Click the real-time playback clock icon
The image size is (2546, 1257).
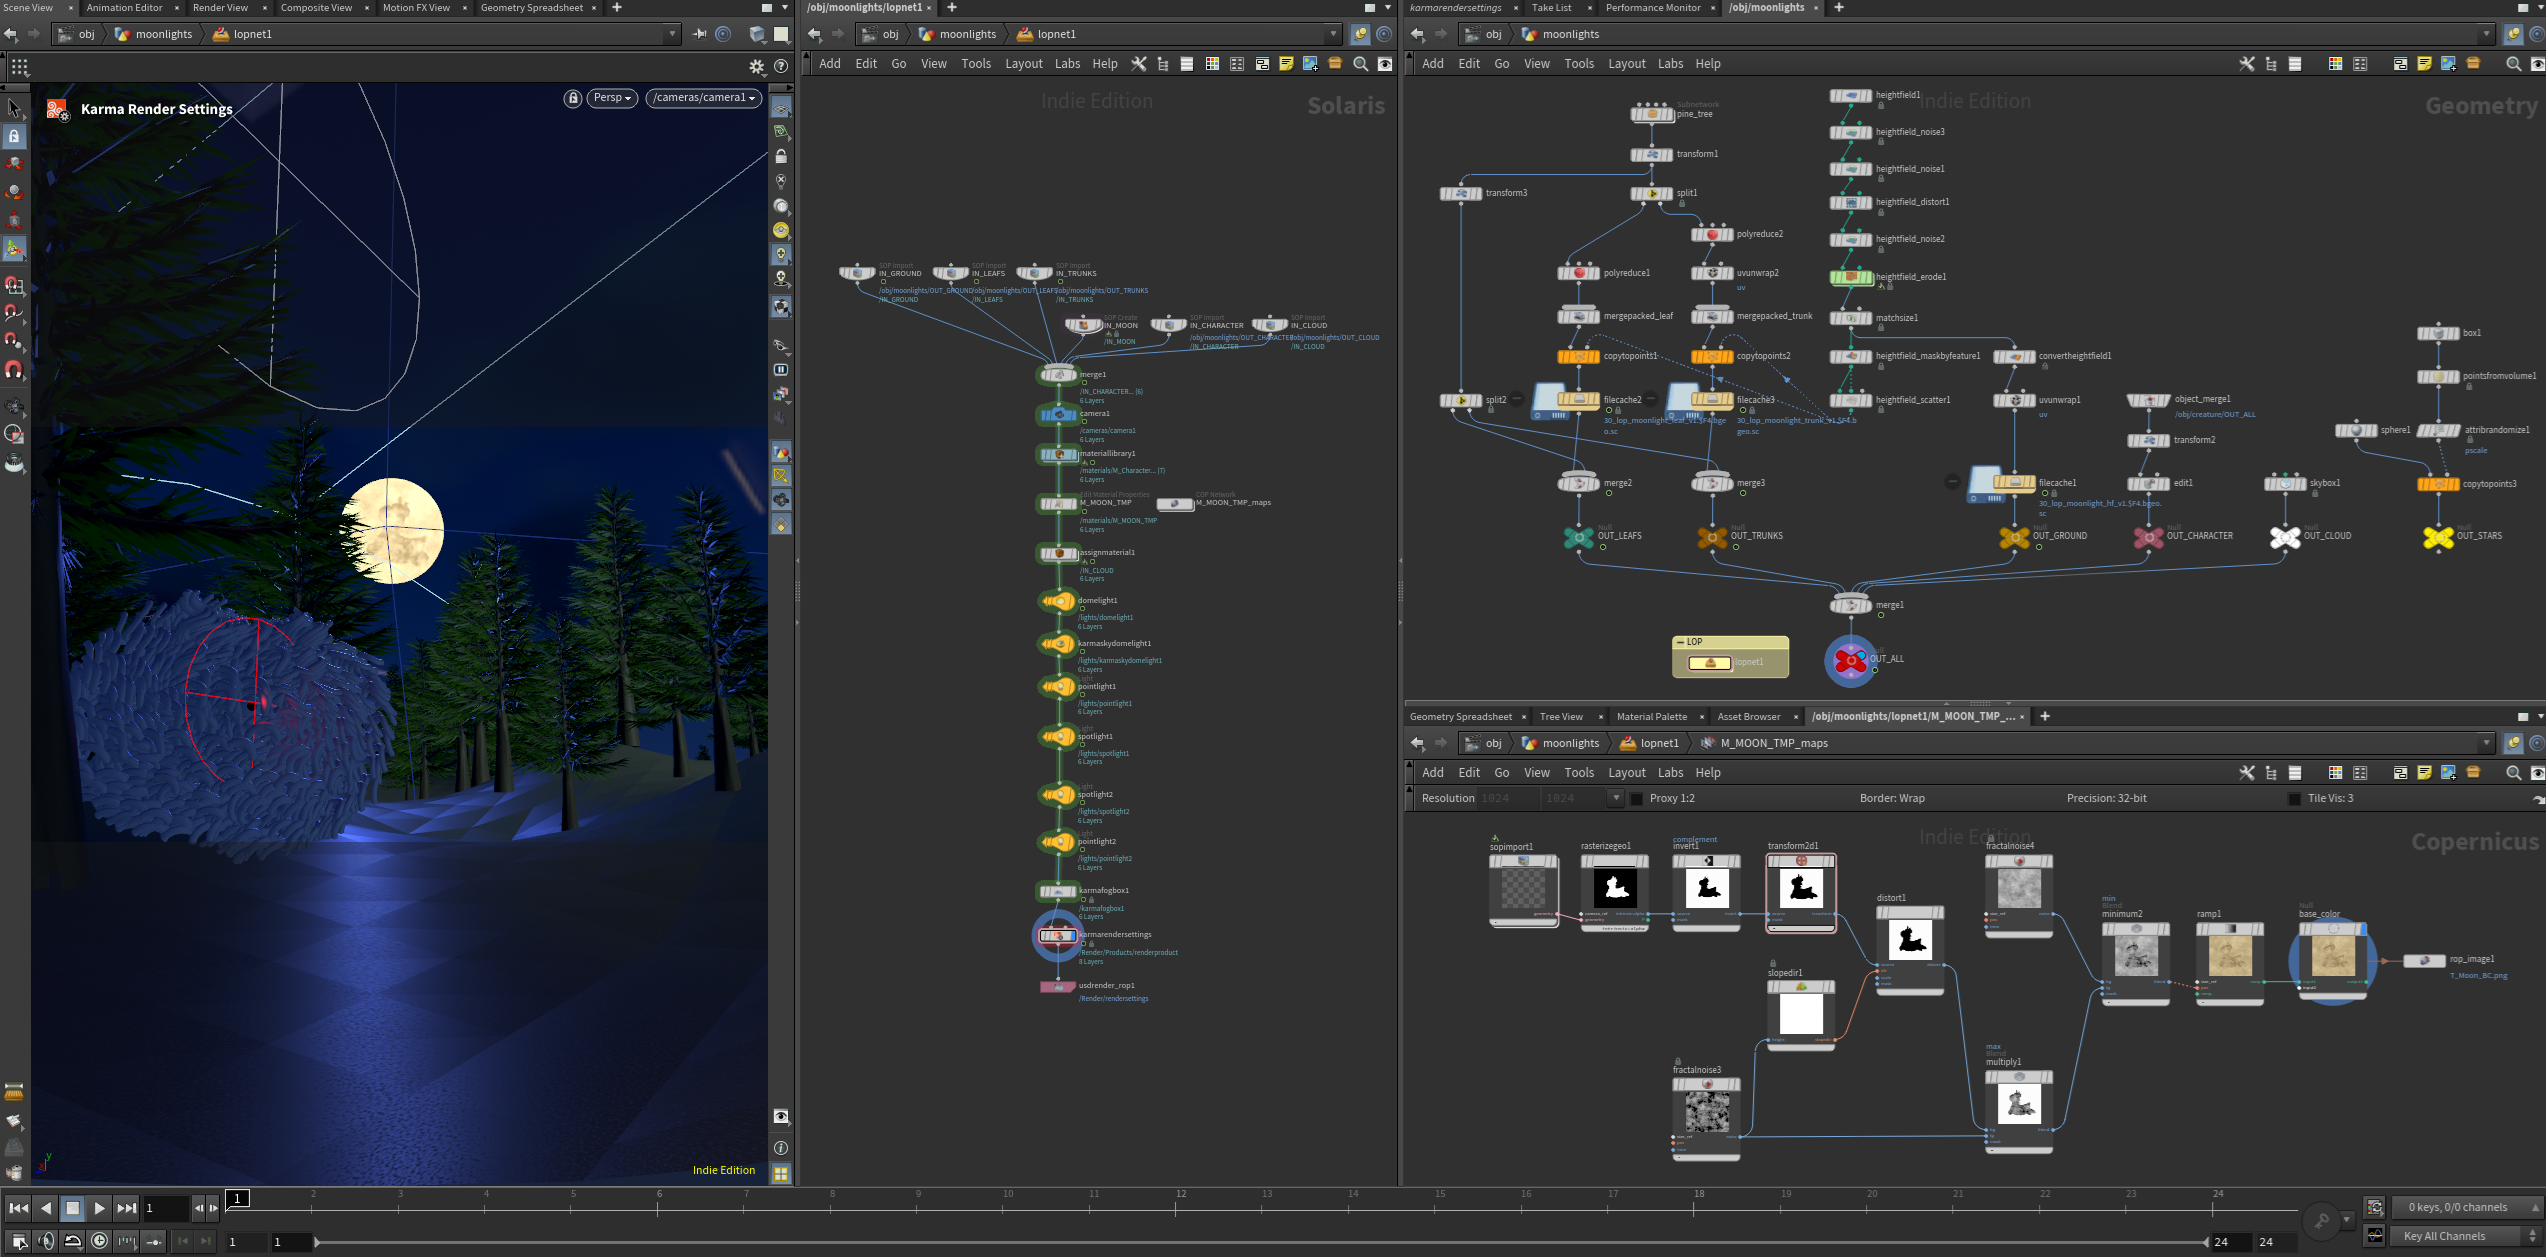point(99,1241)
